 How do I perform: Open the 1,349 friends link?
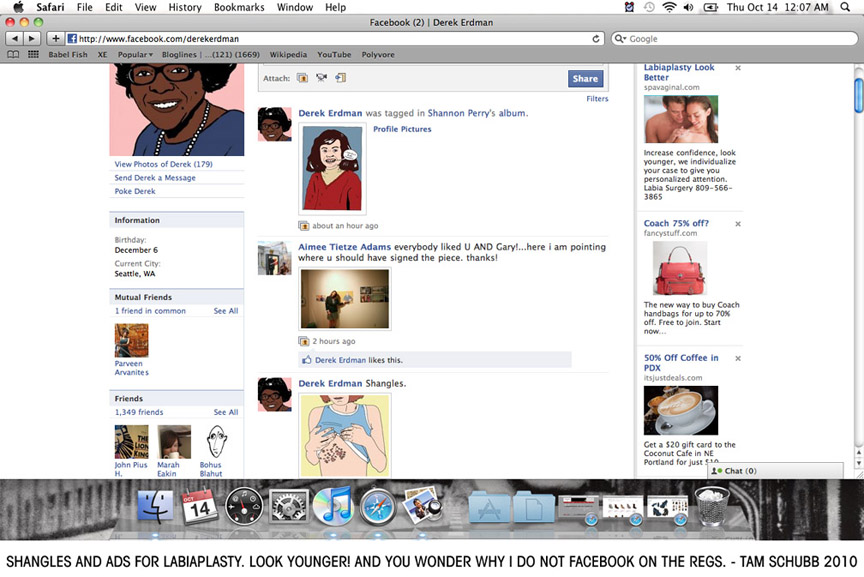point(139,412)
